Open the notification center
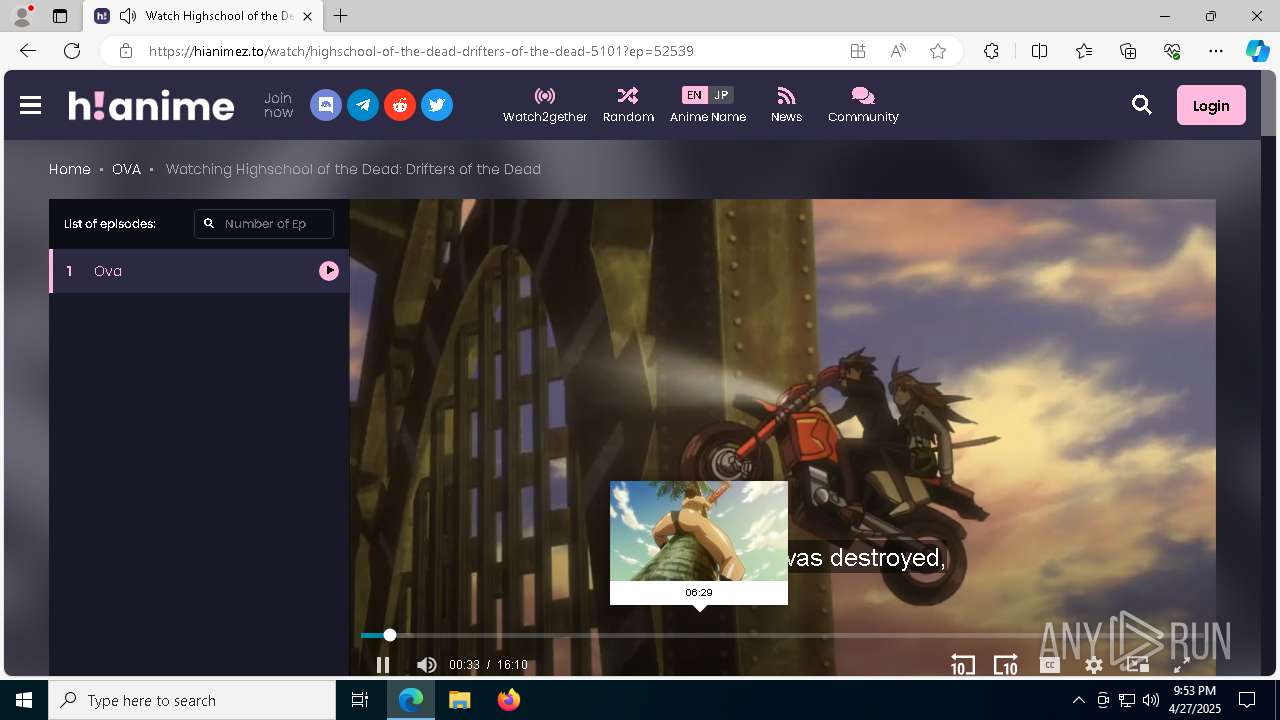Viewport: 1280px width, 720px height. click(1247, 700)
